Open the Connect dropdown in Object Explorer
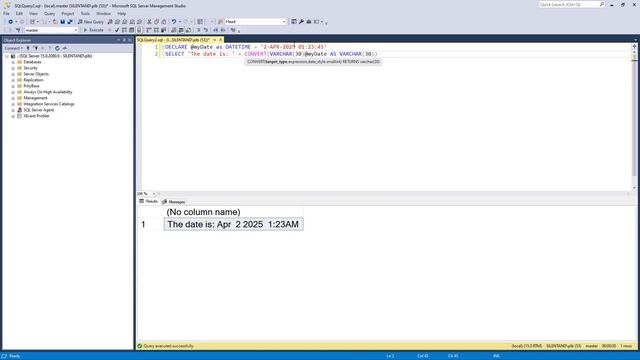Screen dimensions: 640x360 point(13,48)
